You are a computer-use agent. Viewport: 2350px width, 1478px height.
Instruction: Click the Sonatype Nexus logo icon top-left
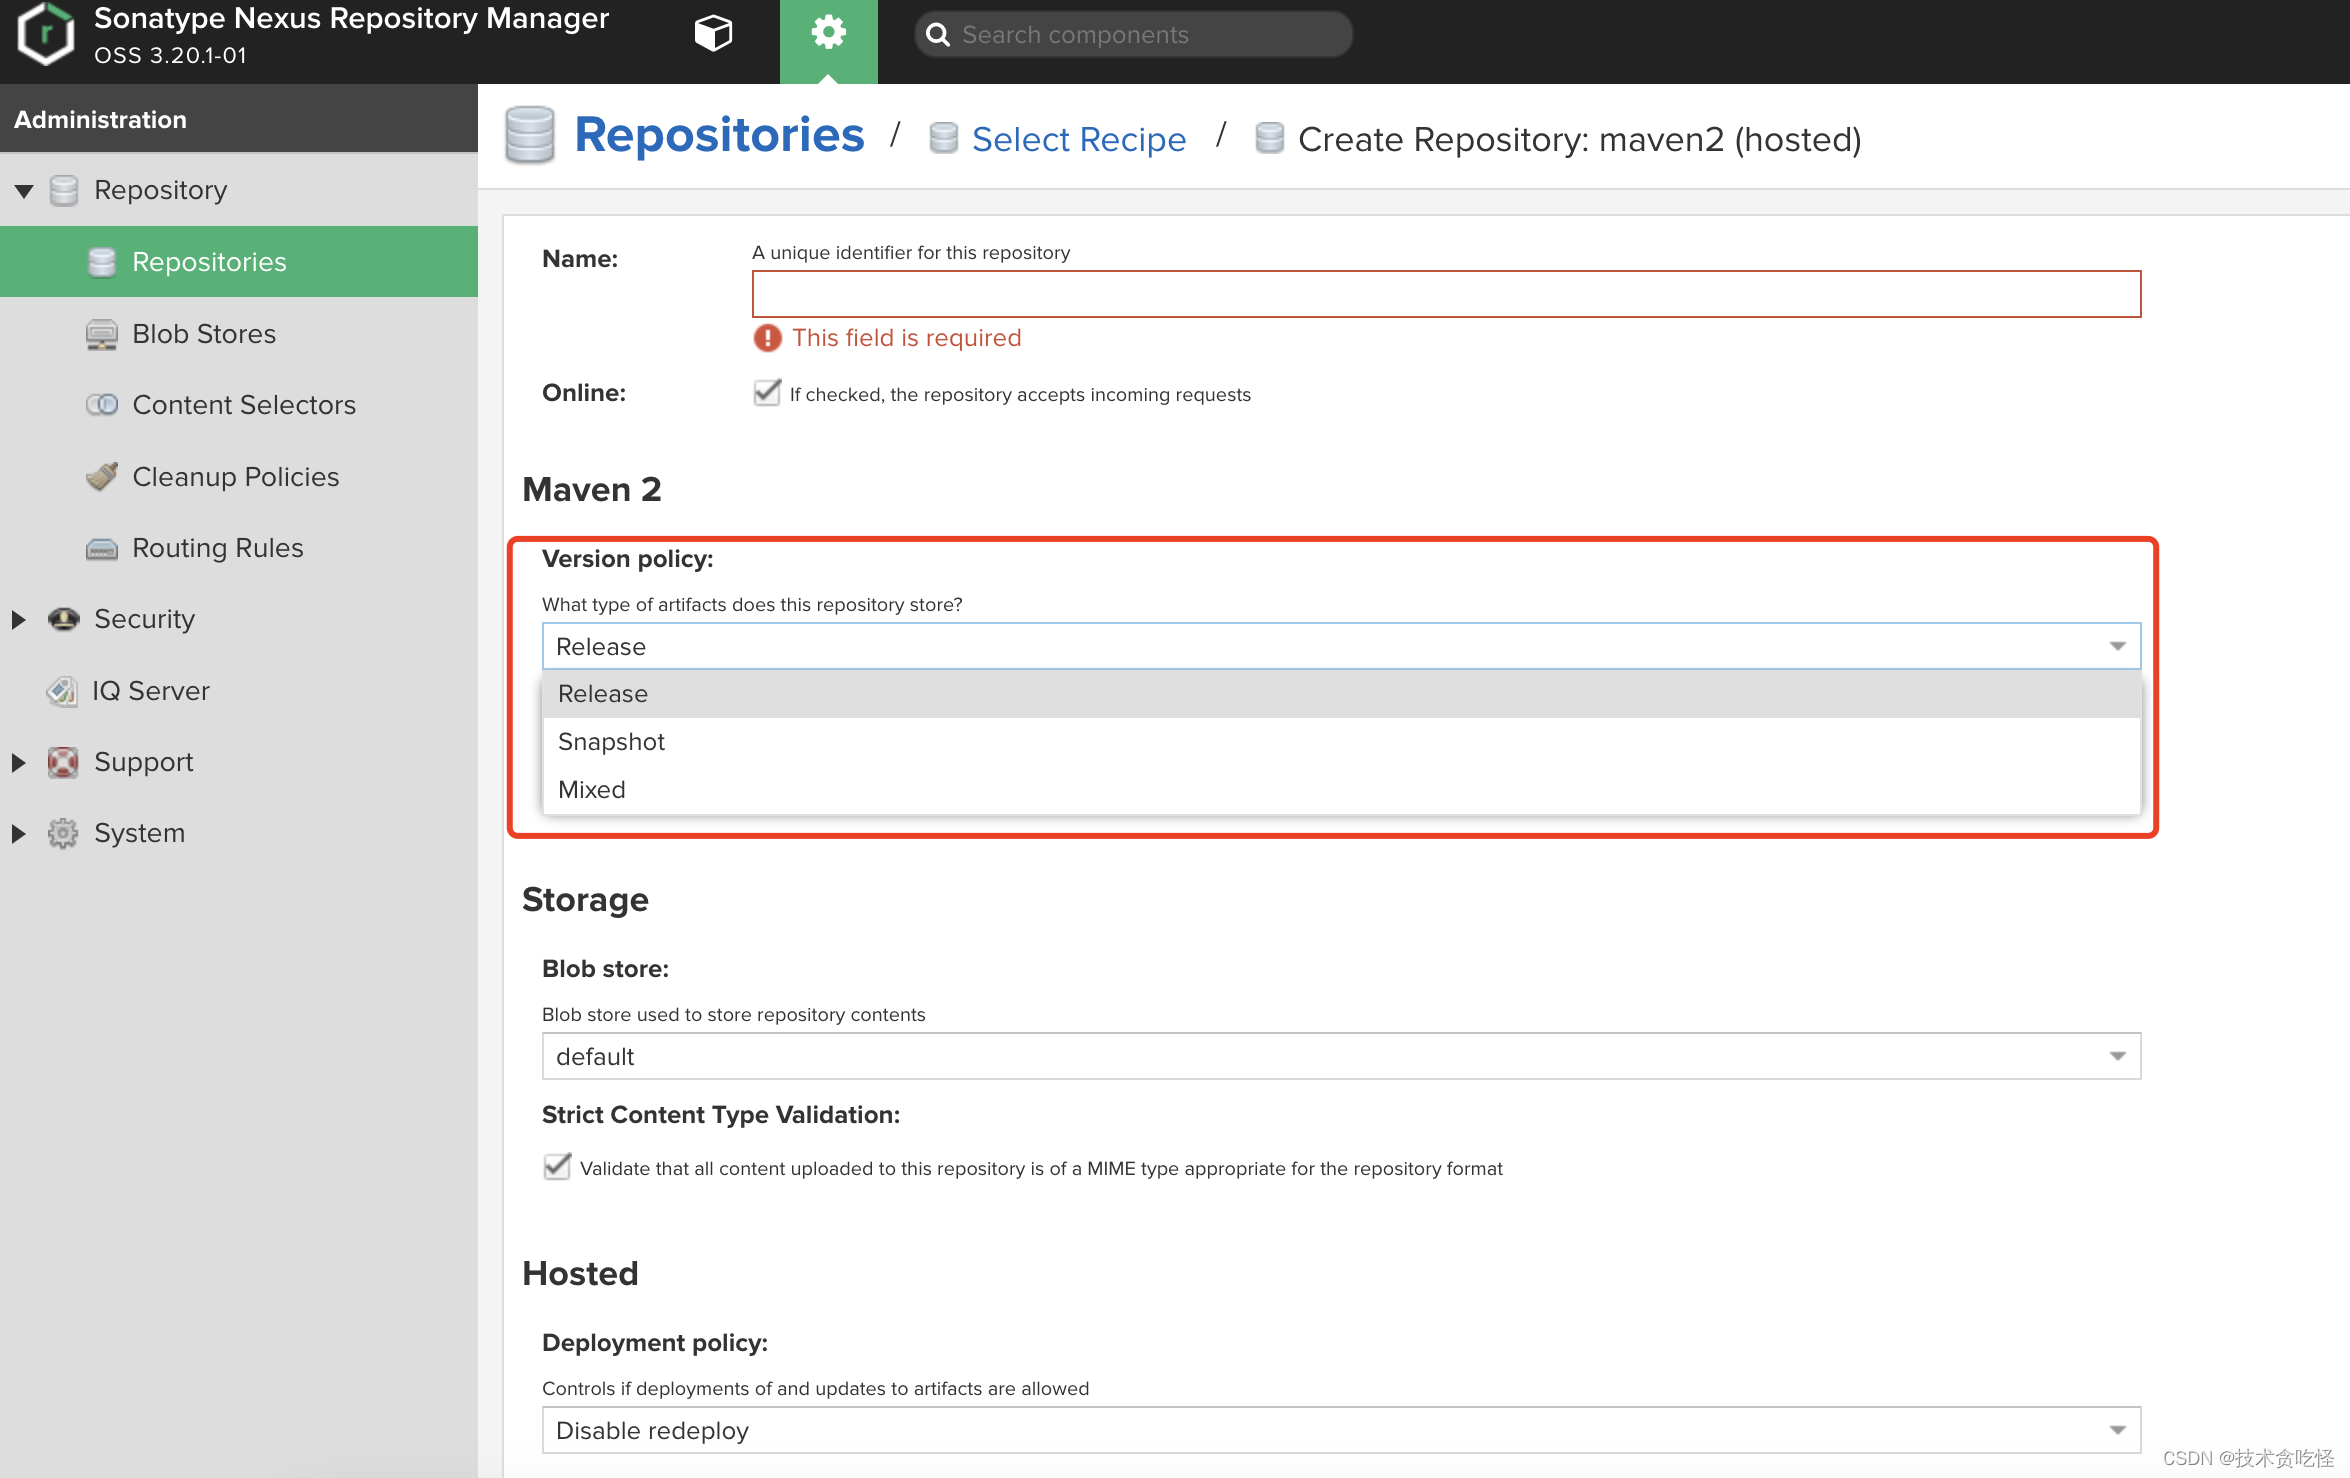(x=46, y=34)
